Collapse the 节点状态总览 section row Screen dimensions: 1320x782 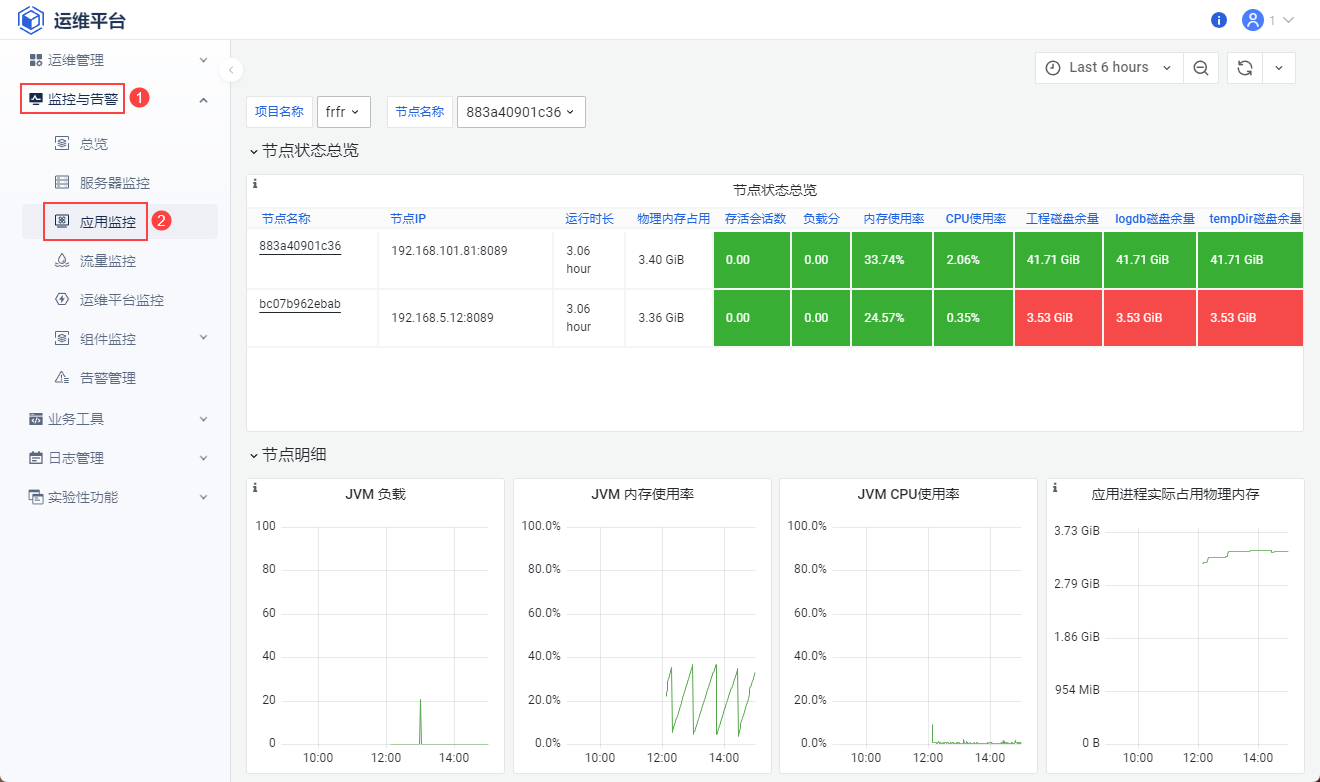[304, 151]
